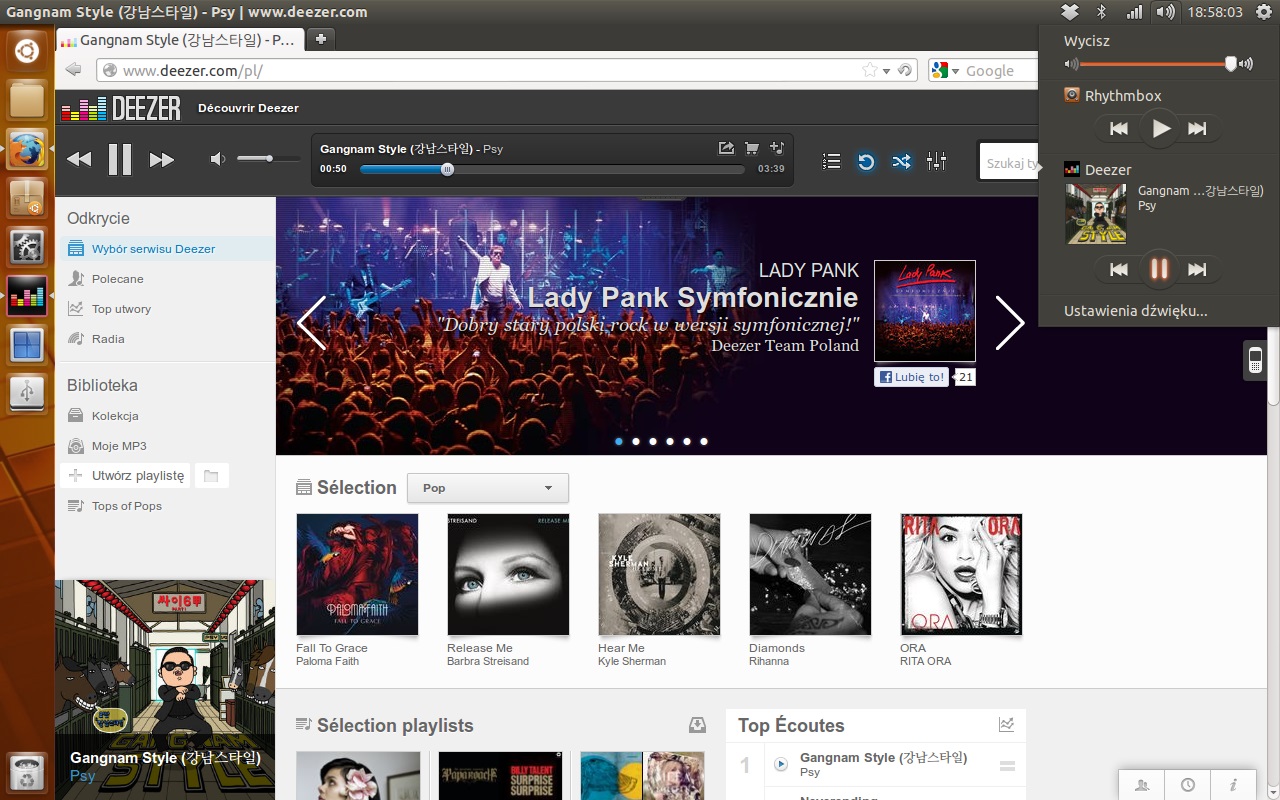Pause the song in Deezer player
The width and height of the screenshot is (1280, 800).
coord(120,160)
